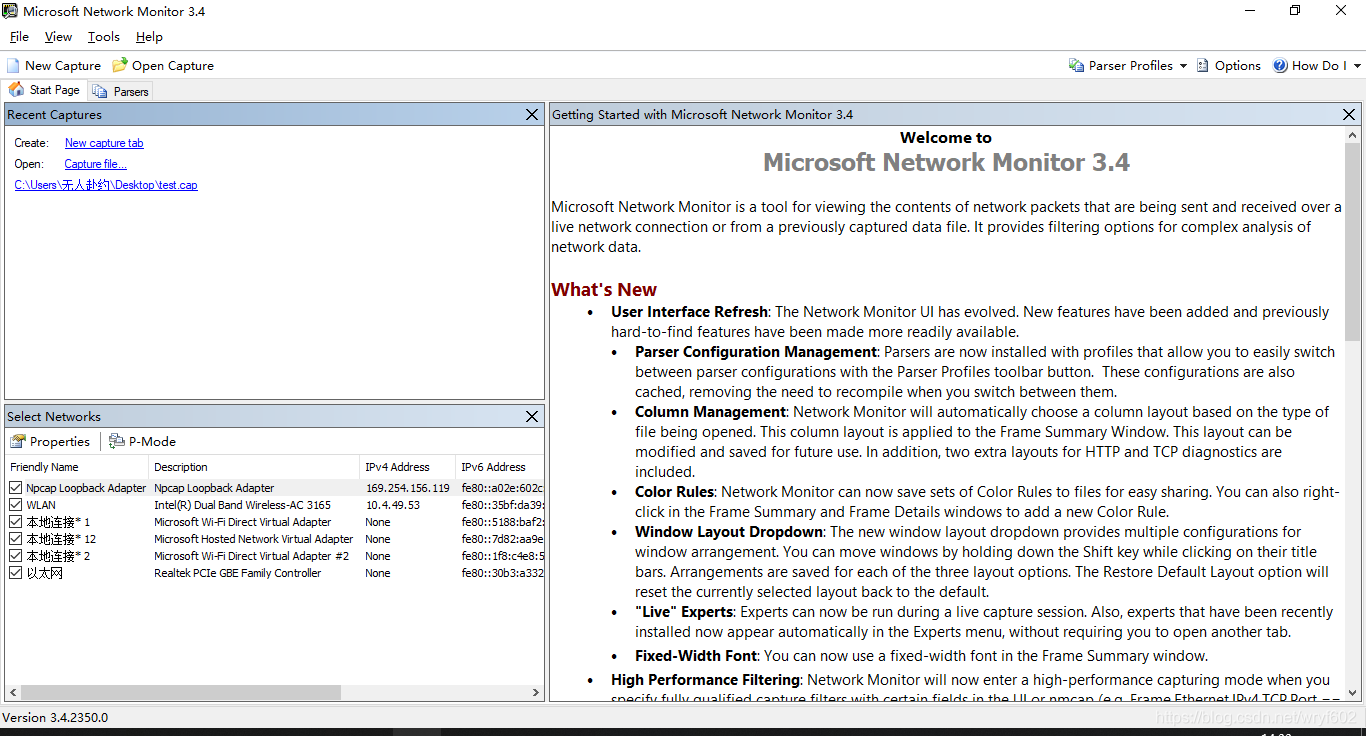Sort by the IPv4 Address column header
The image size is (1366, 736).
point(408,467)
